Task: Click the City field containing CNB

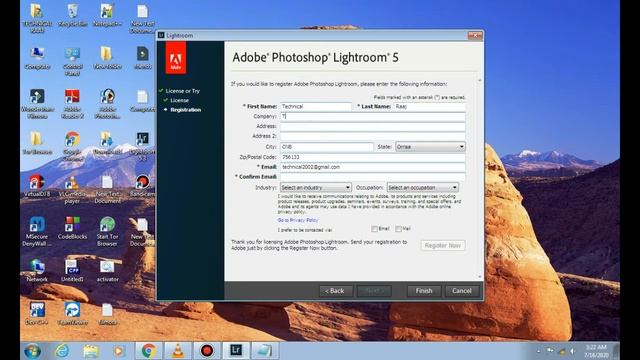Action: (327, 147)
